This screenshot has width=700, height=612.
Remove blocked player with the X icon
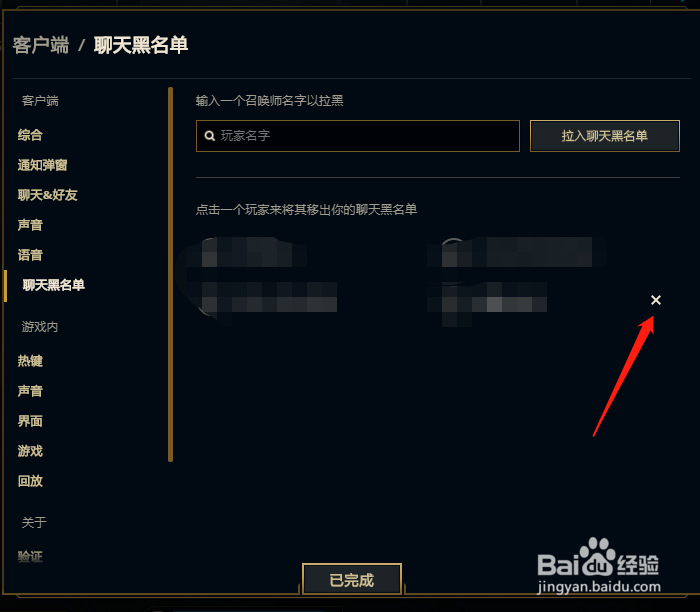tap(655, 300)
